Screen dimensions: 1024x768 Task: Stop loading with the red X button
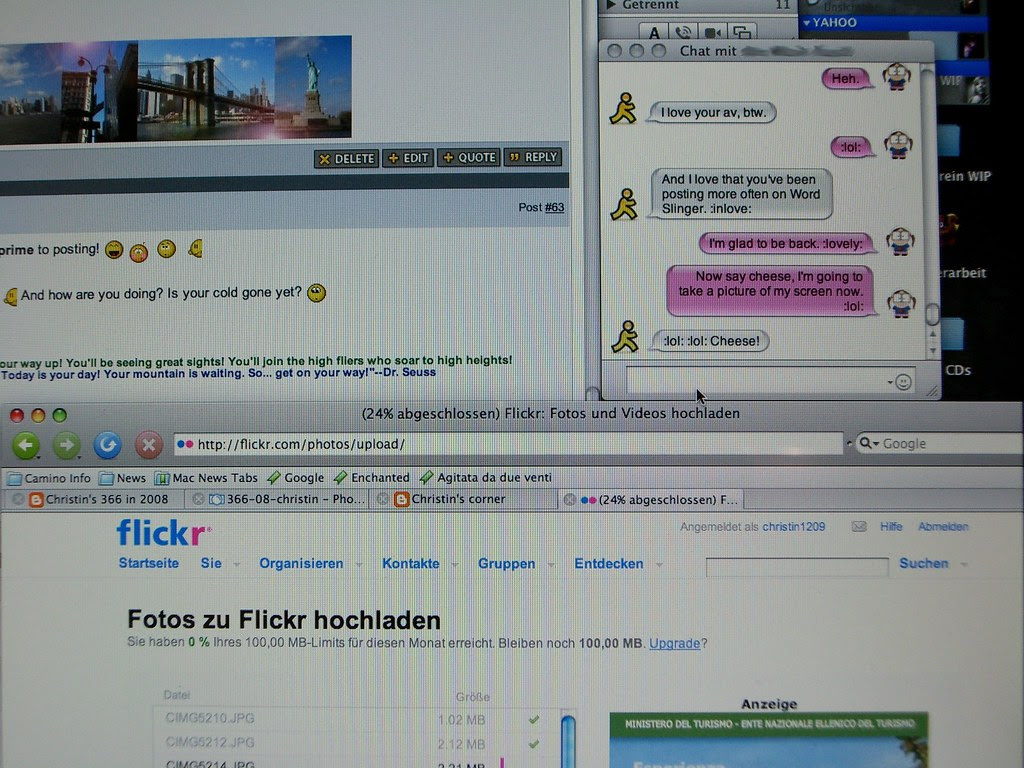[x=148, y=445]
